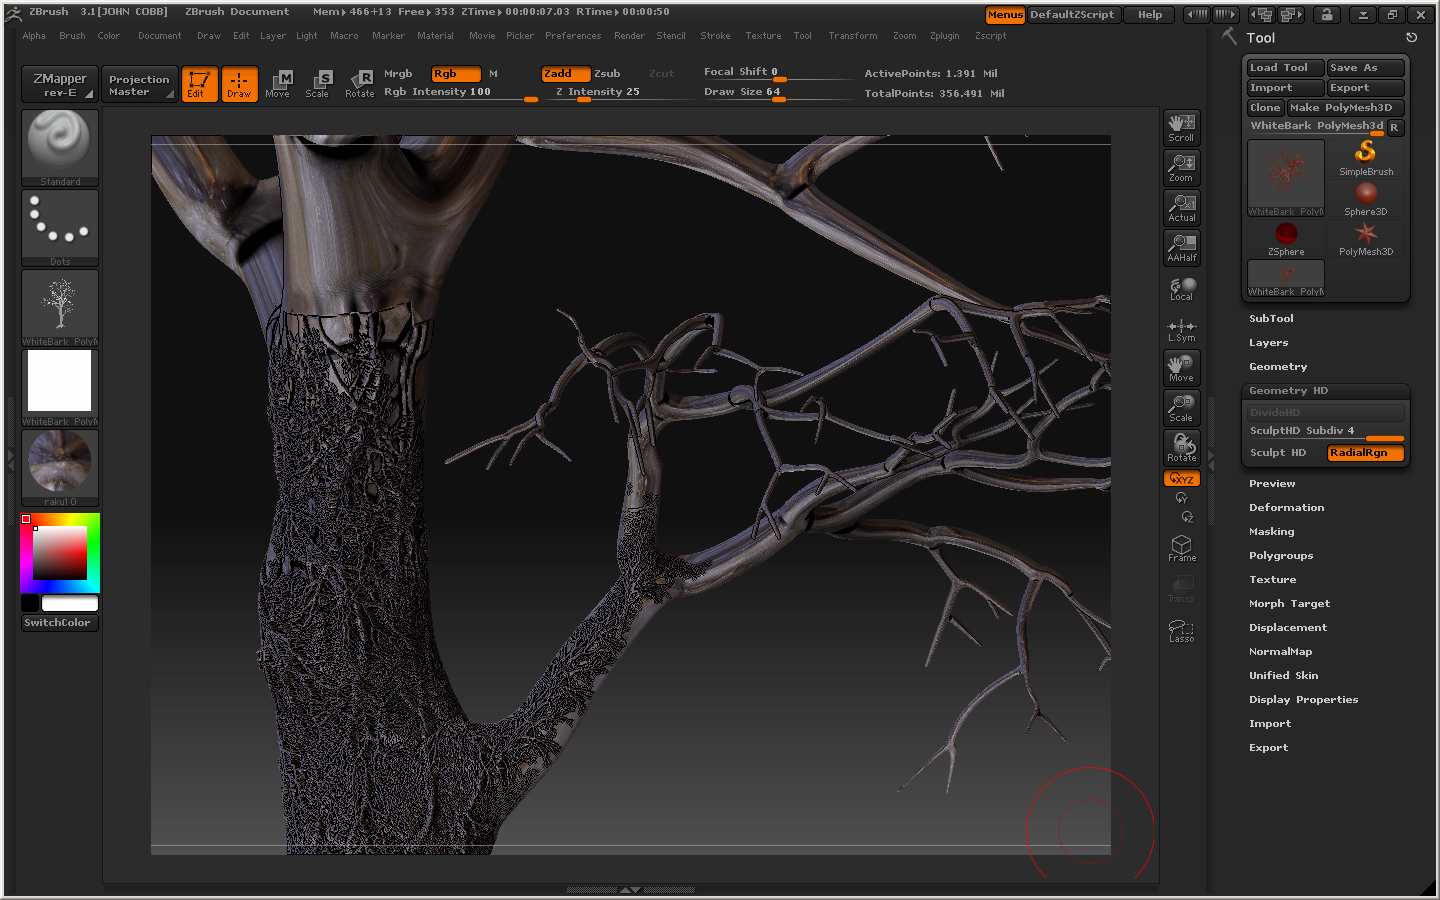
Task: Switch to Scale transform mode
Action: (x=318, y=84)
